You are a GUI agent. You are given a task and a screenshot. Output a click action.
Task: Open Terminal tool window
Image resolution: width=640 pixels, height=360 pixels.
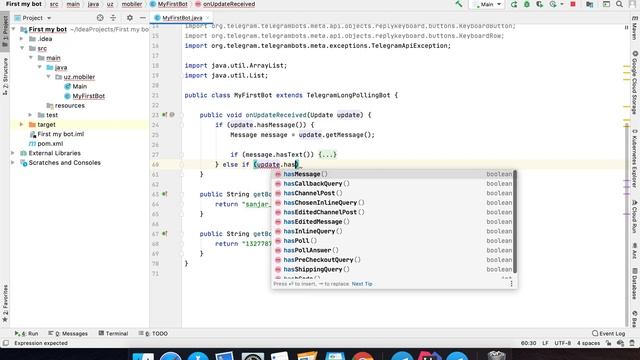pyautogui.click(x=113, y=333)
